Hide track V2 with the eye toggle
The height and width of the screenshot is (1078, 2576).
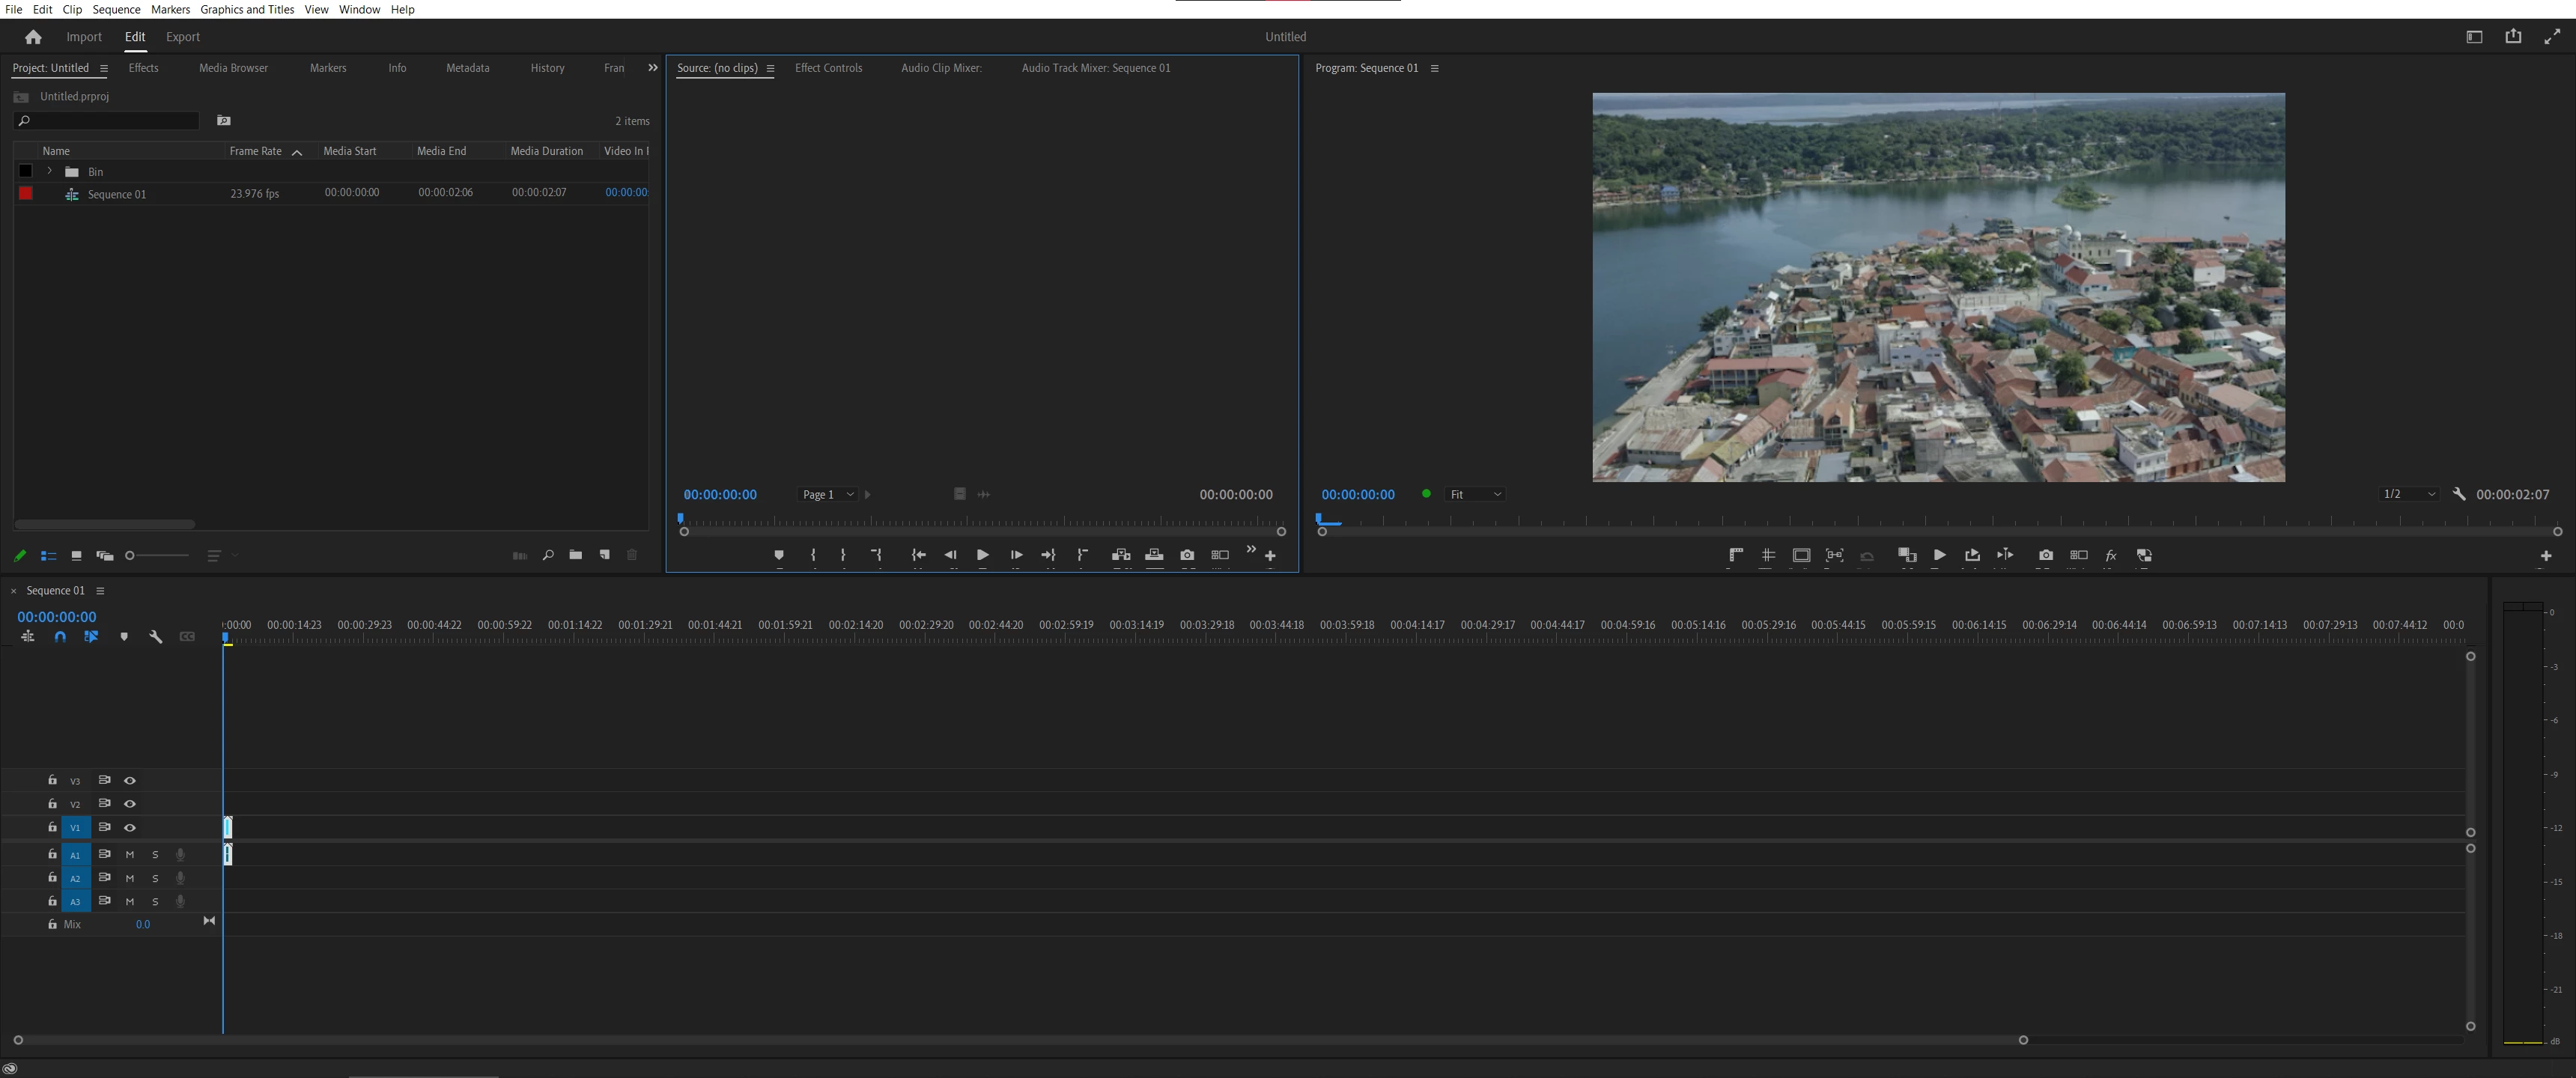(x=130, y=804)
